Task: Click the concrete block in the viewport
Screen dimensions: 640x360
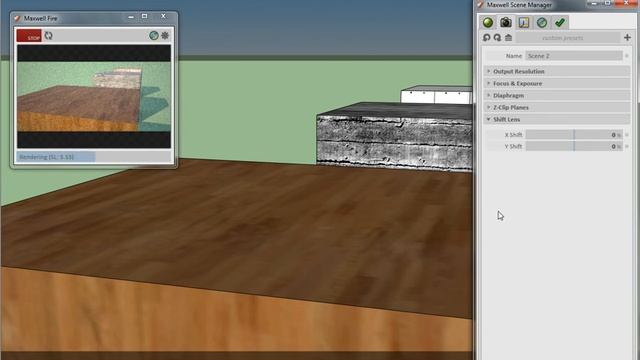Action: 394,138
